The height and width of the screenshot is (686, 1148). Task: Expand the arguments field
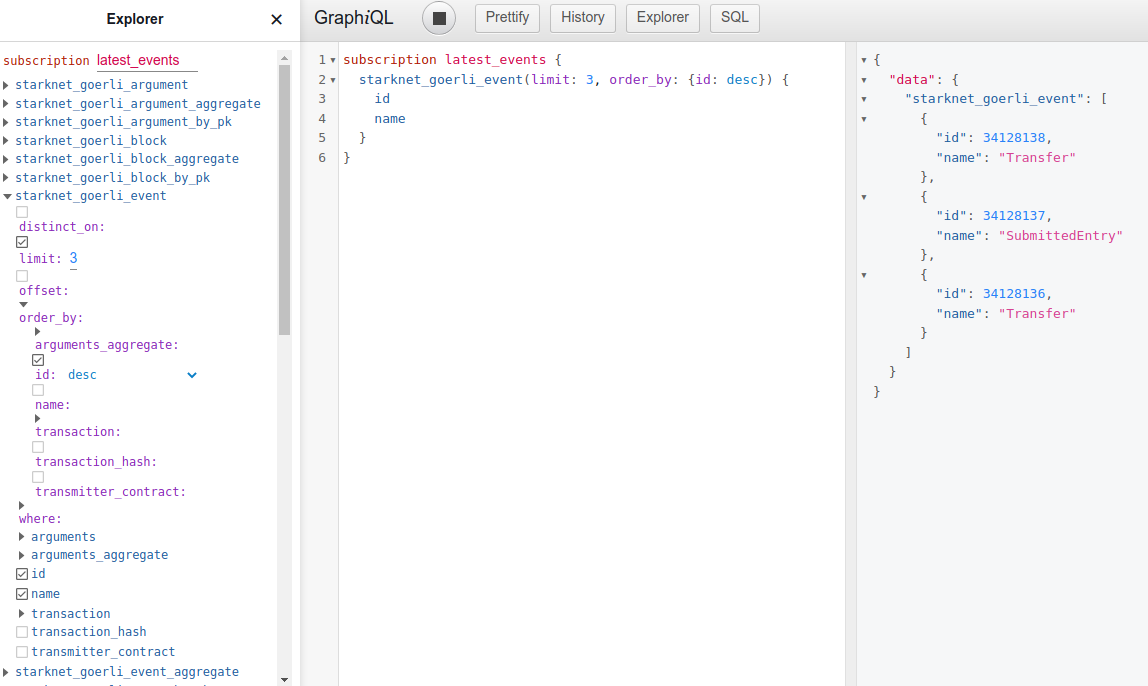21,537
